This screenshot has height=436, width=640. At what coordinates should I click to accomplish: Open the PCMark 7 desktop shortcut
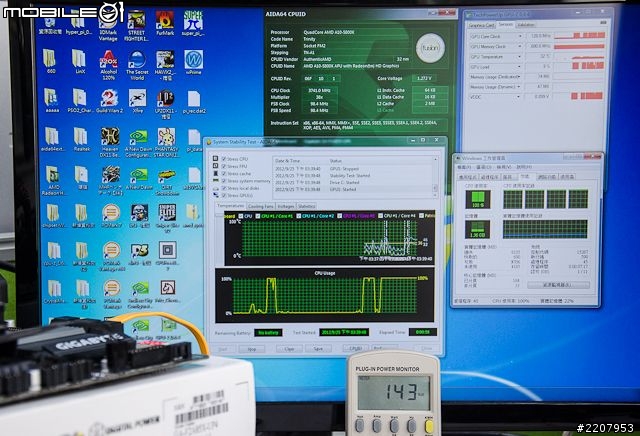coord(111,216)
